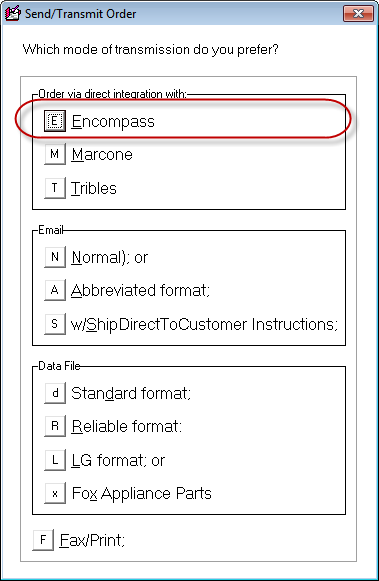This screenshot has height=581, width=379.
Task: Pick the A button for Abbreviated format
Action: (55, 290)
